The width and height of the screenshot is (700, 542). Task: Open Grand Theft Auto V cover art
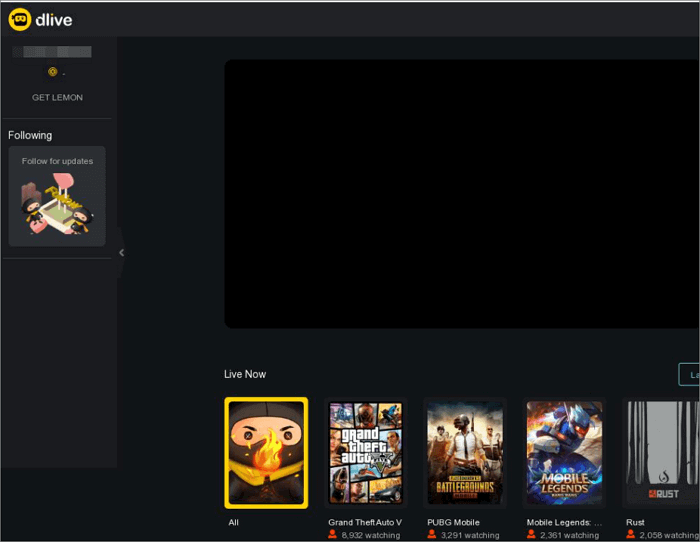365,452
